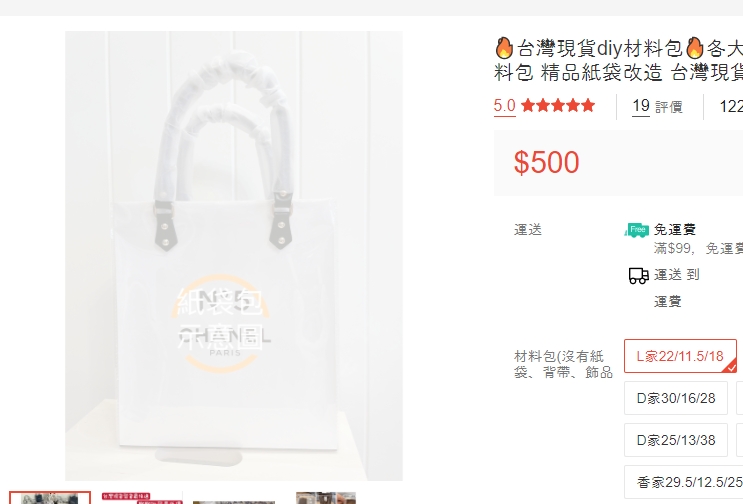The width and height of the screenshot is (743, 504).
Task: Open the 19 評價 reviews section
Action: pyautogui.click(x=657, y=106)
